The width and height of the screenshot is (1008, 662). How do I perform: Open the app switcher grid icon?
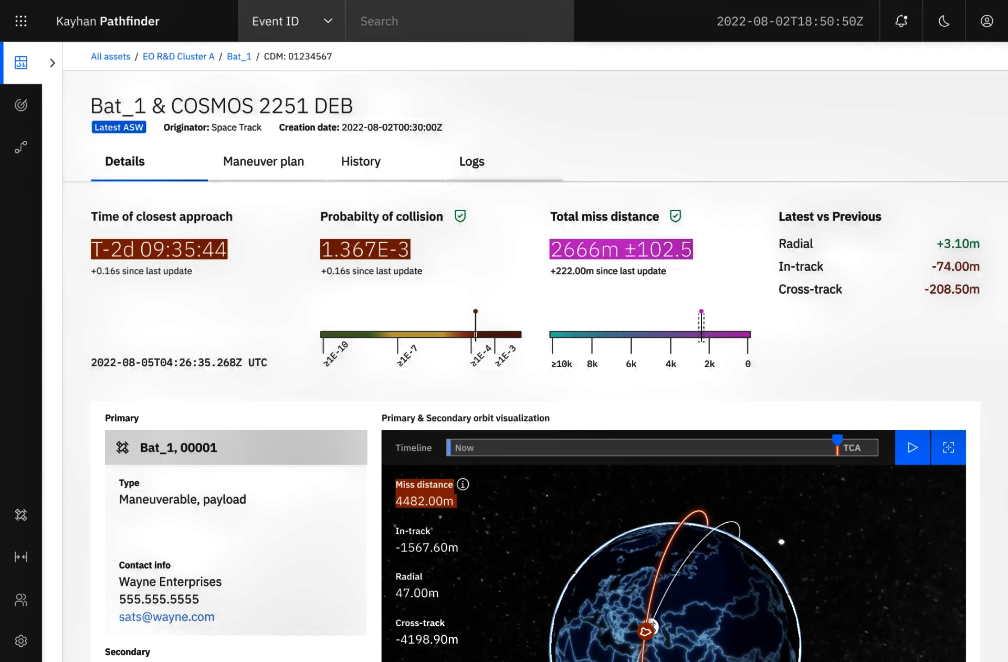coord(21,21)
